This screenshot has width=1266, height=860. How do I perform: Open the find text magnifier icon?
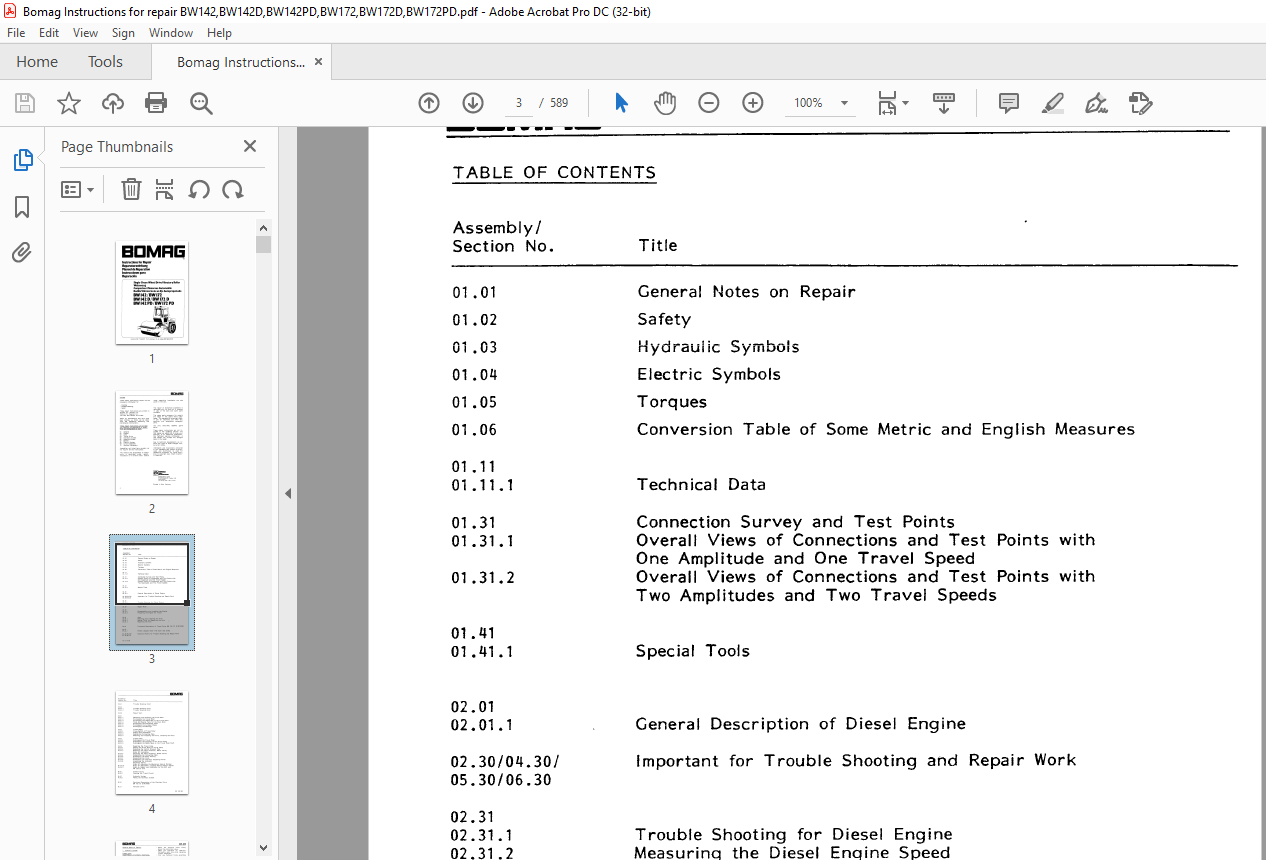(201, 103)
